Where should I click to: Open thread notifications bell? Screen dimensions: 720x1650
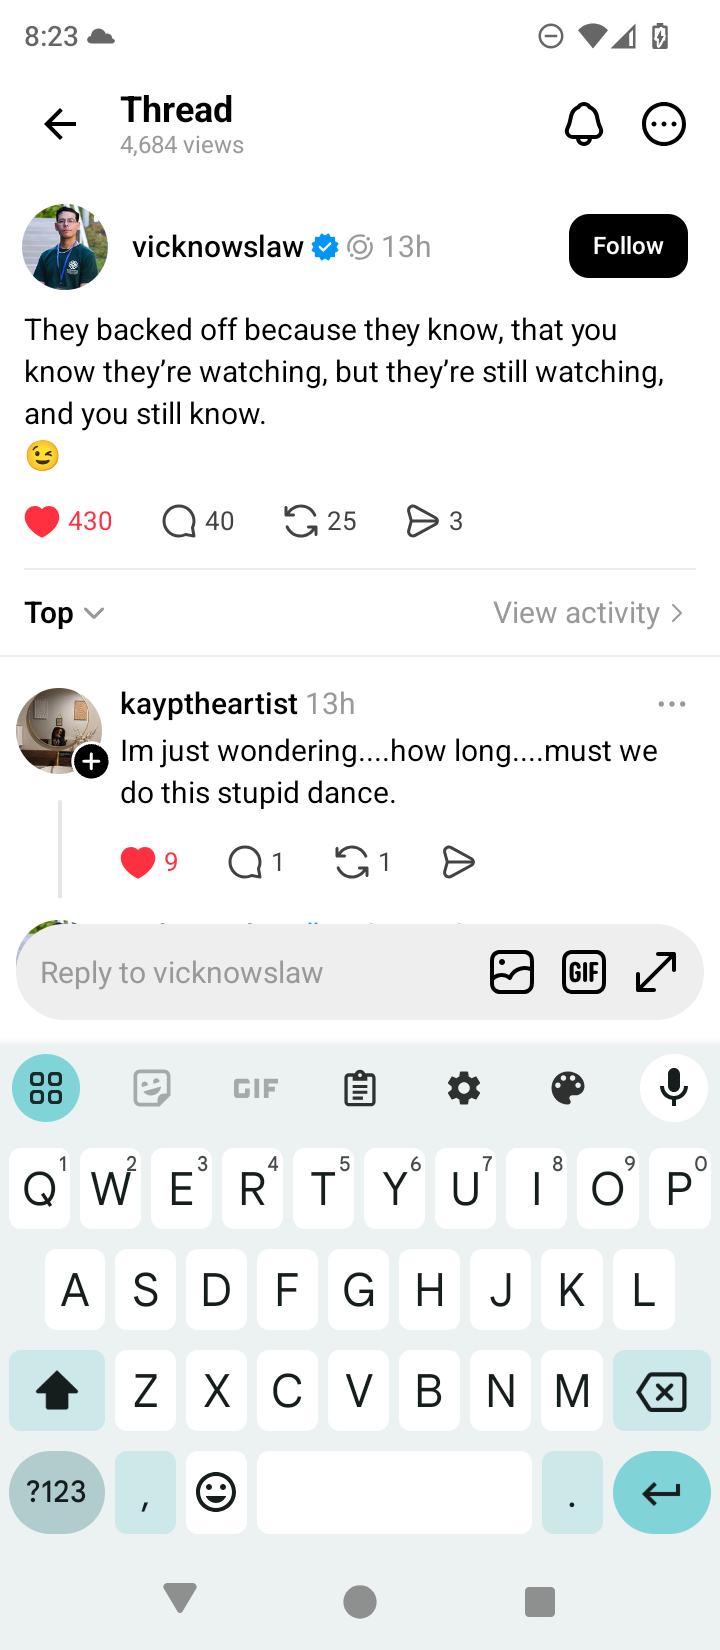coord(584,125)
